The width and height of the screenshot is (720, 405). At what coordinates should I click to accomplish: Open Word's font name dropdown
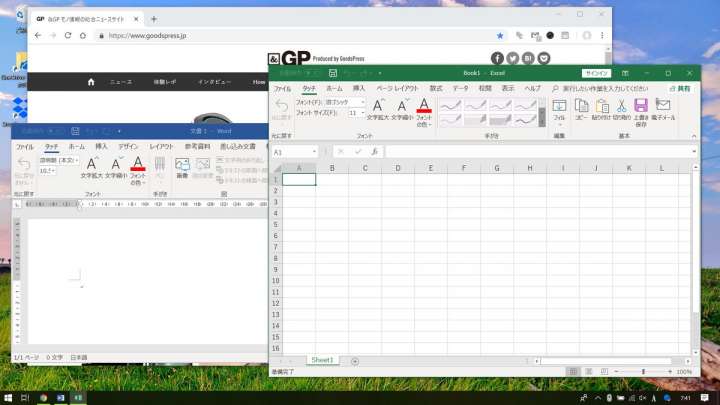pos(76,160)
